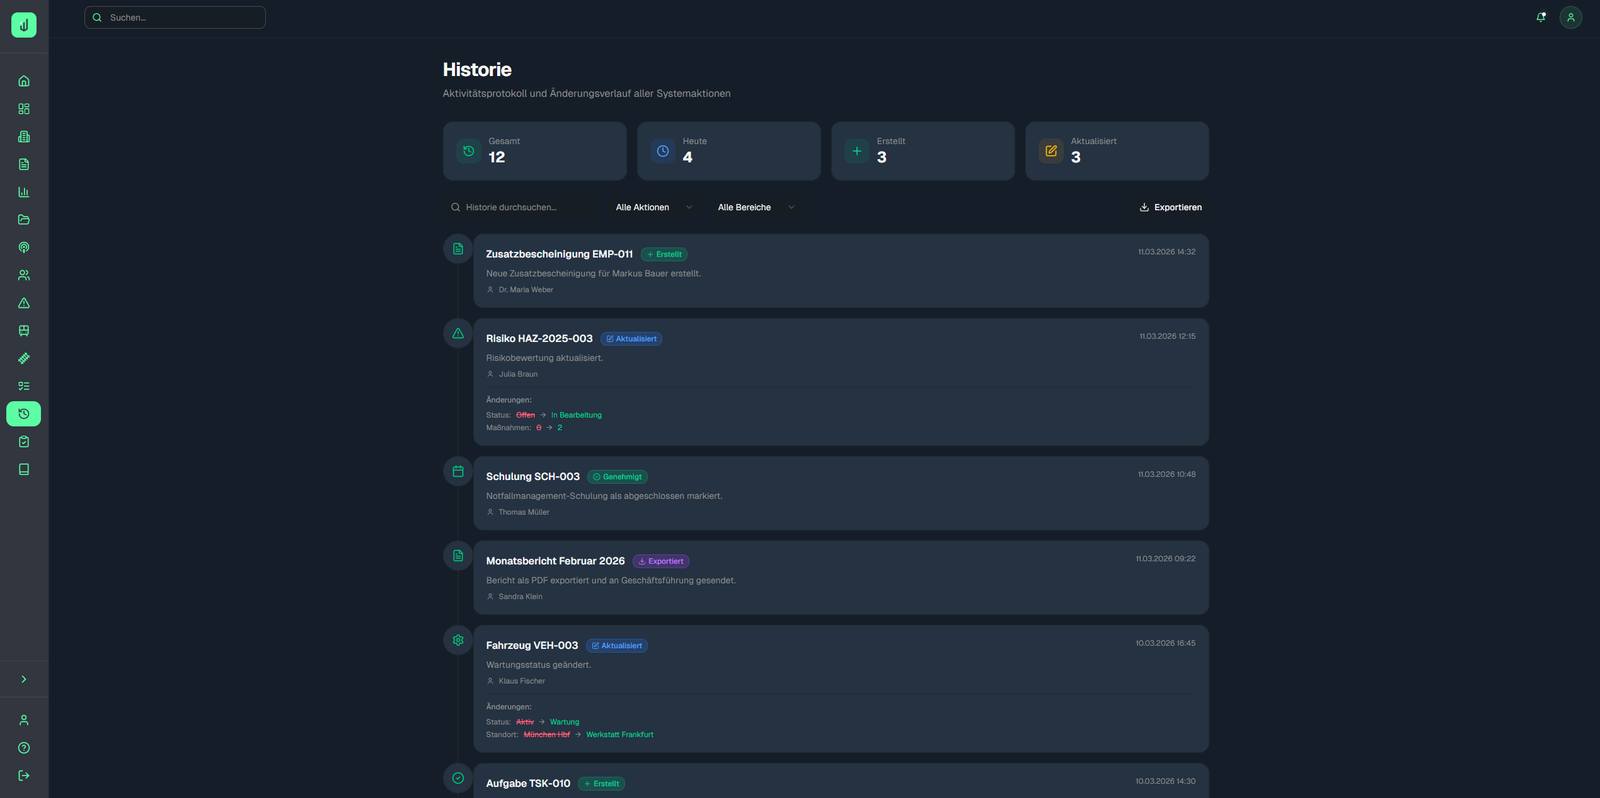
Task: Open the Alle Bereiche dropdown
Action: (756, 208)
